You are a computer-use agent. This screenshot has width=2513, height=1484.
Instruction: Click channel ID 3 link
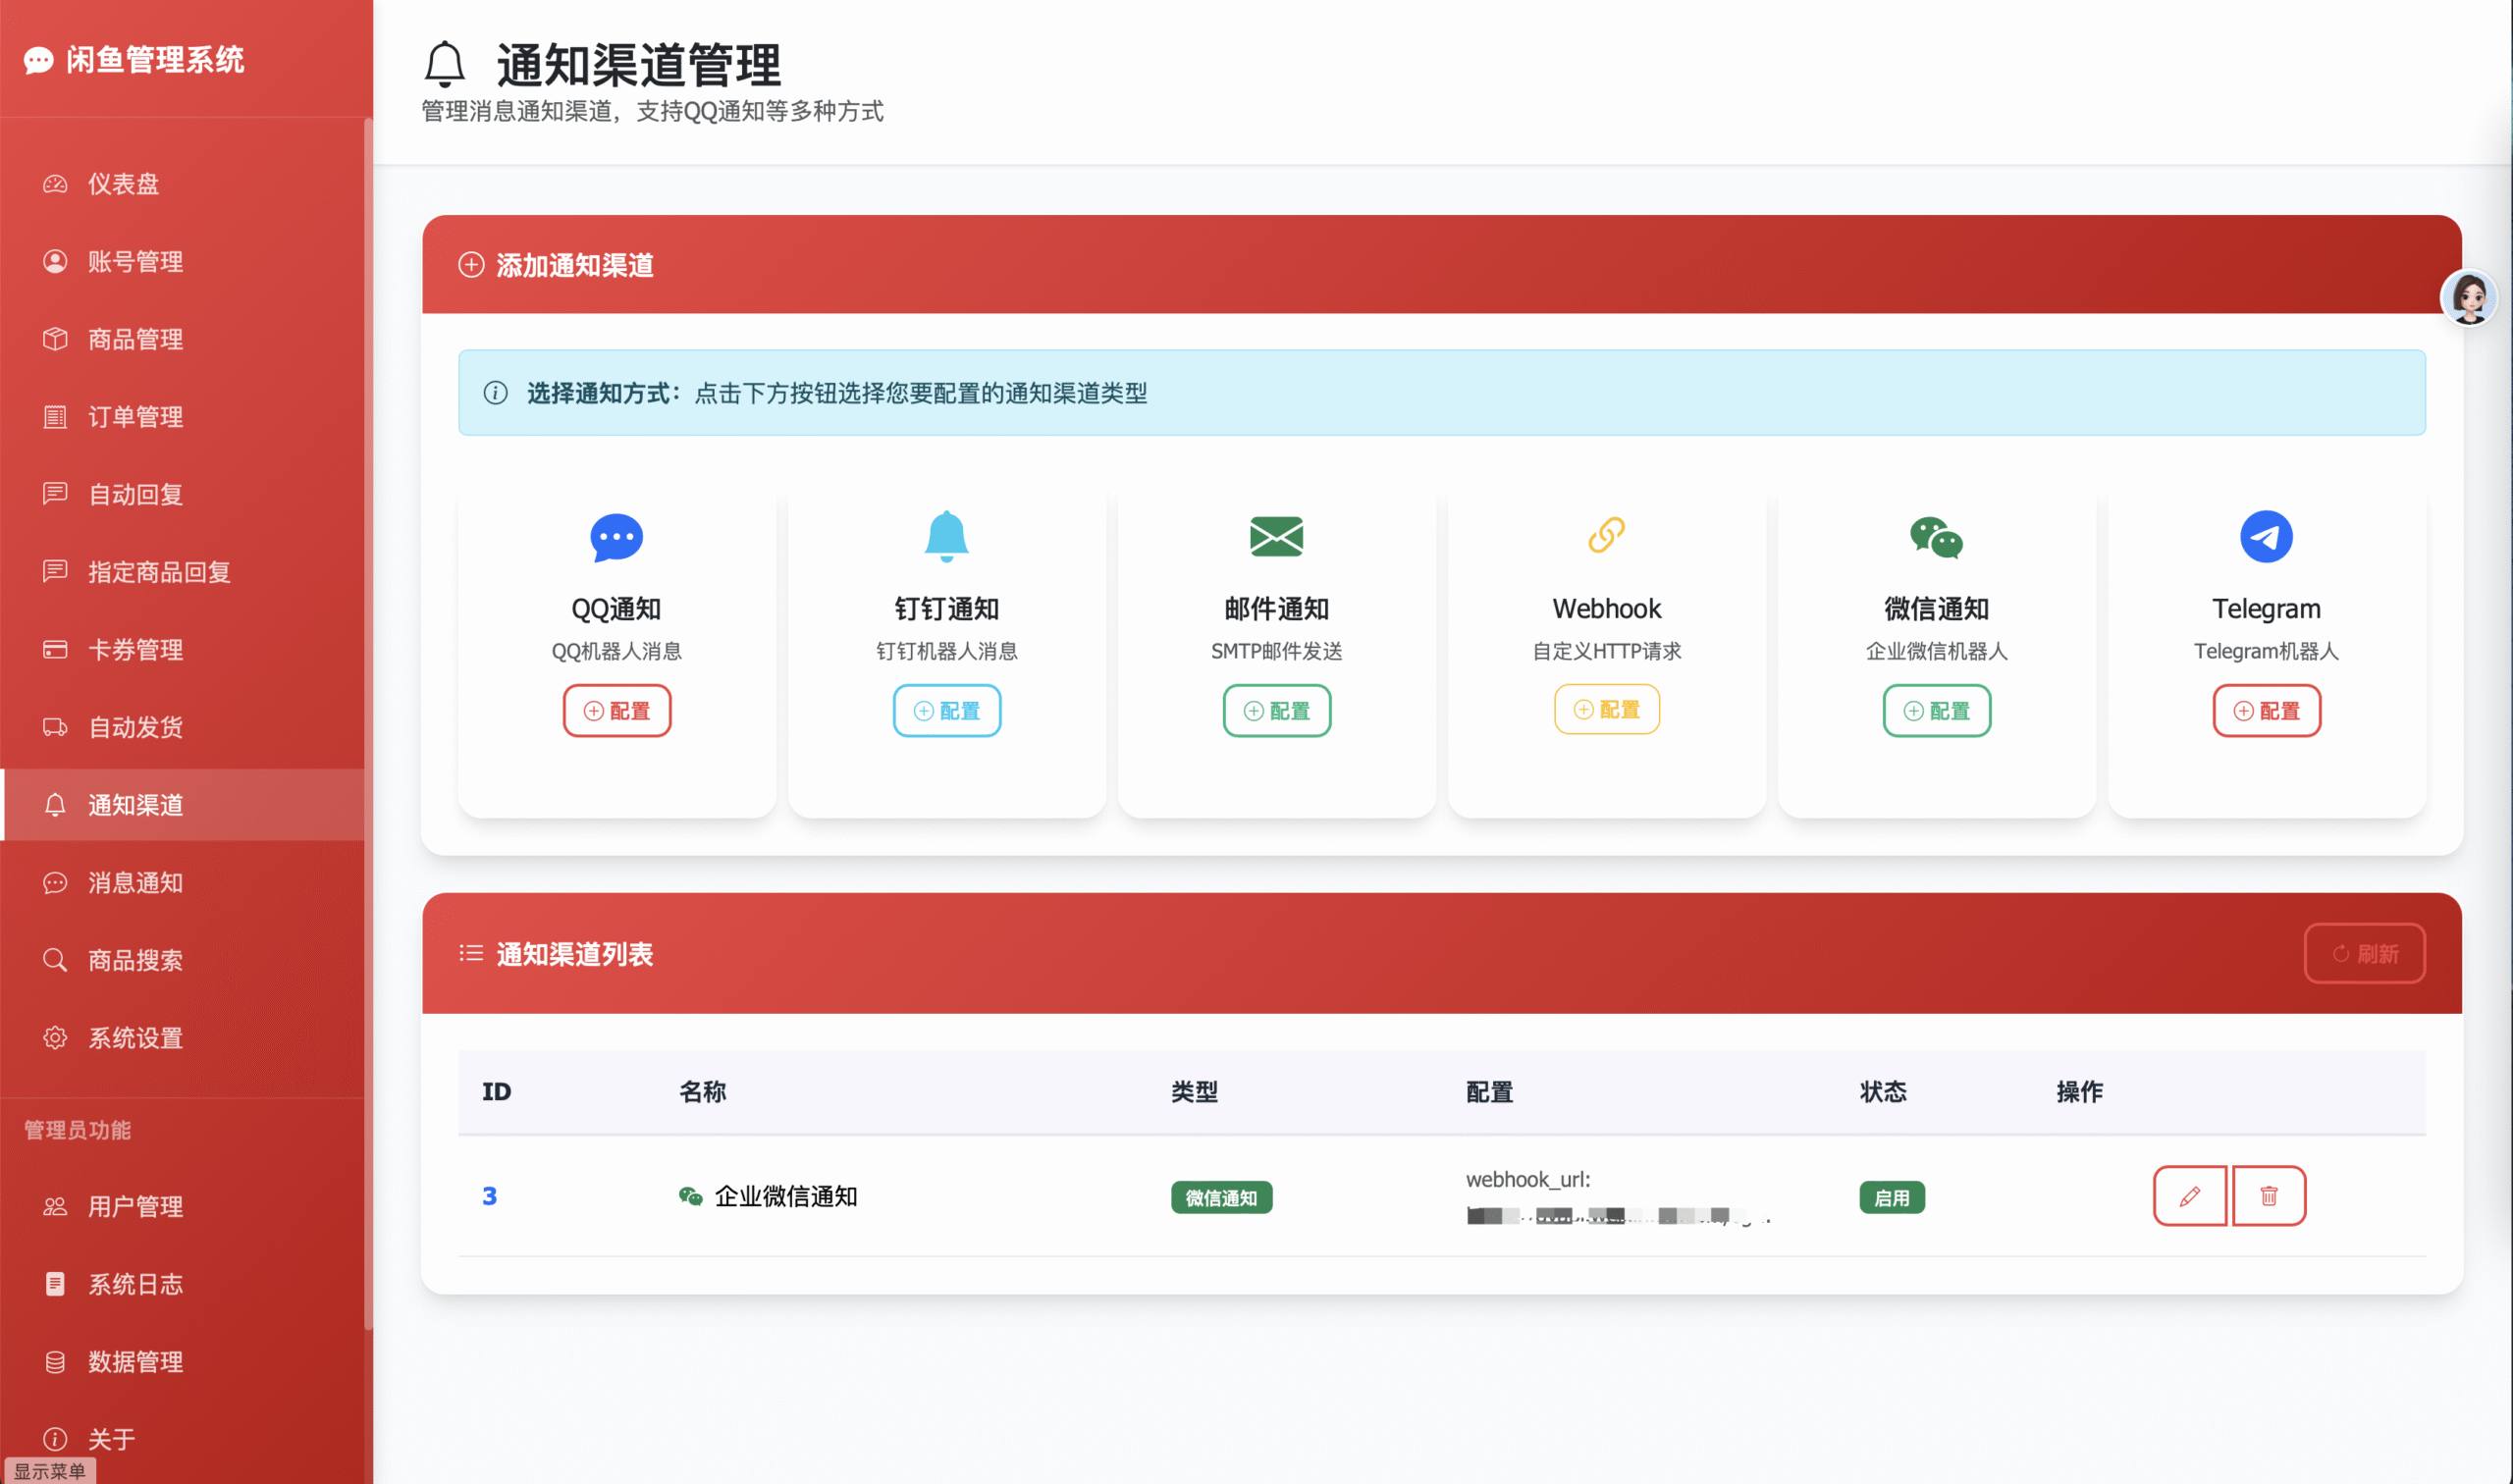489,1196
